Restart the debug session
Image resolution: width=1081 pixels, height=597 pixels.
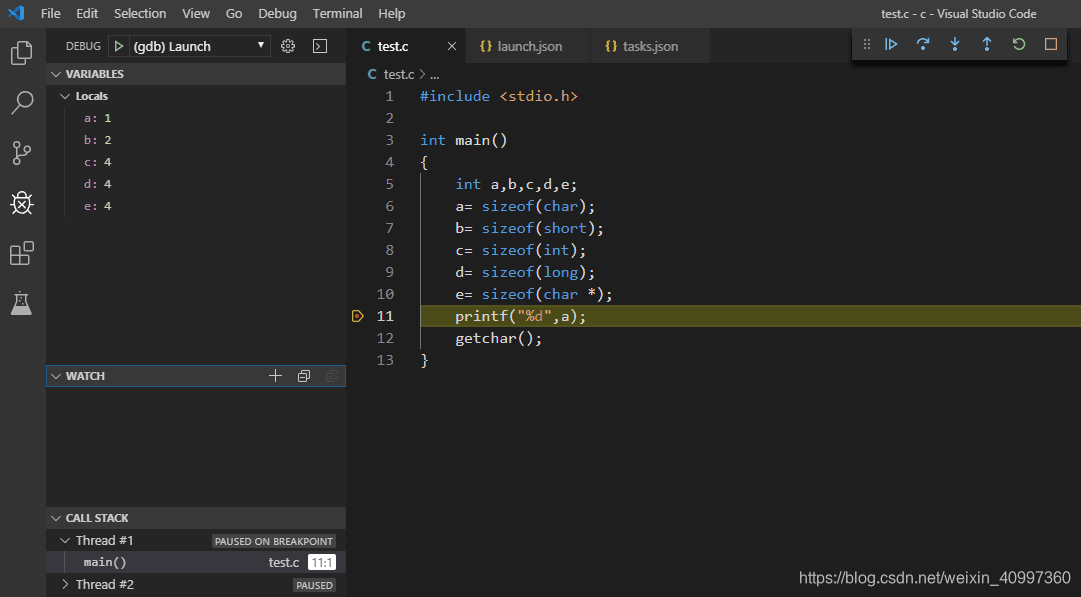coord(1019,44)
